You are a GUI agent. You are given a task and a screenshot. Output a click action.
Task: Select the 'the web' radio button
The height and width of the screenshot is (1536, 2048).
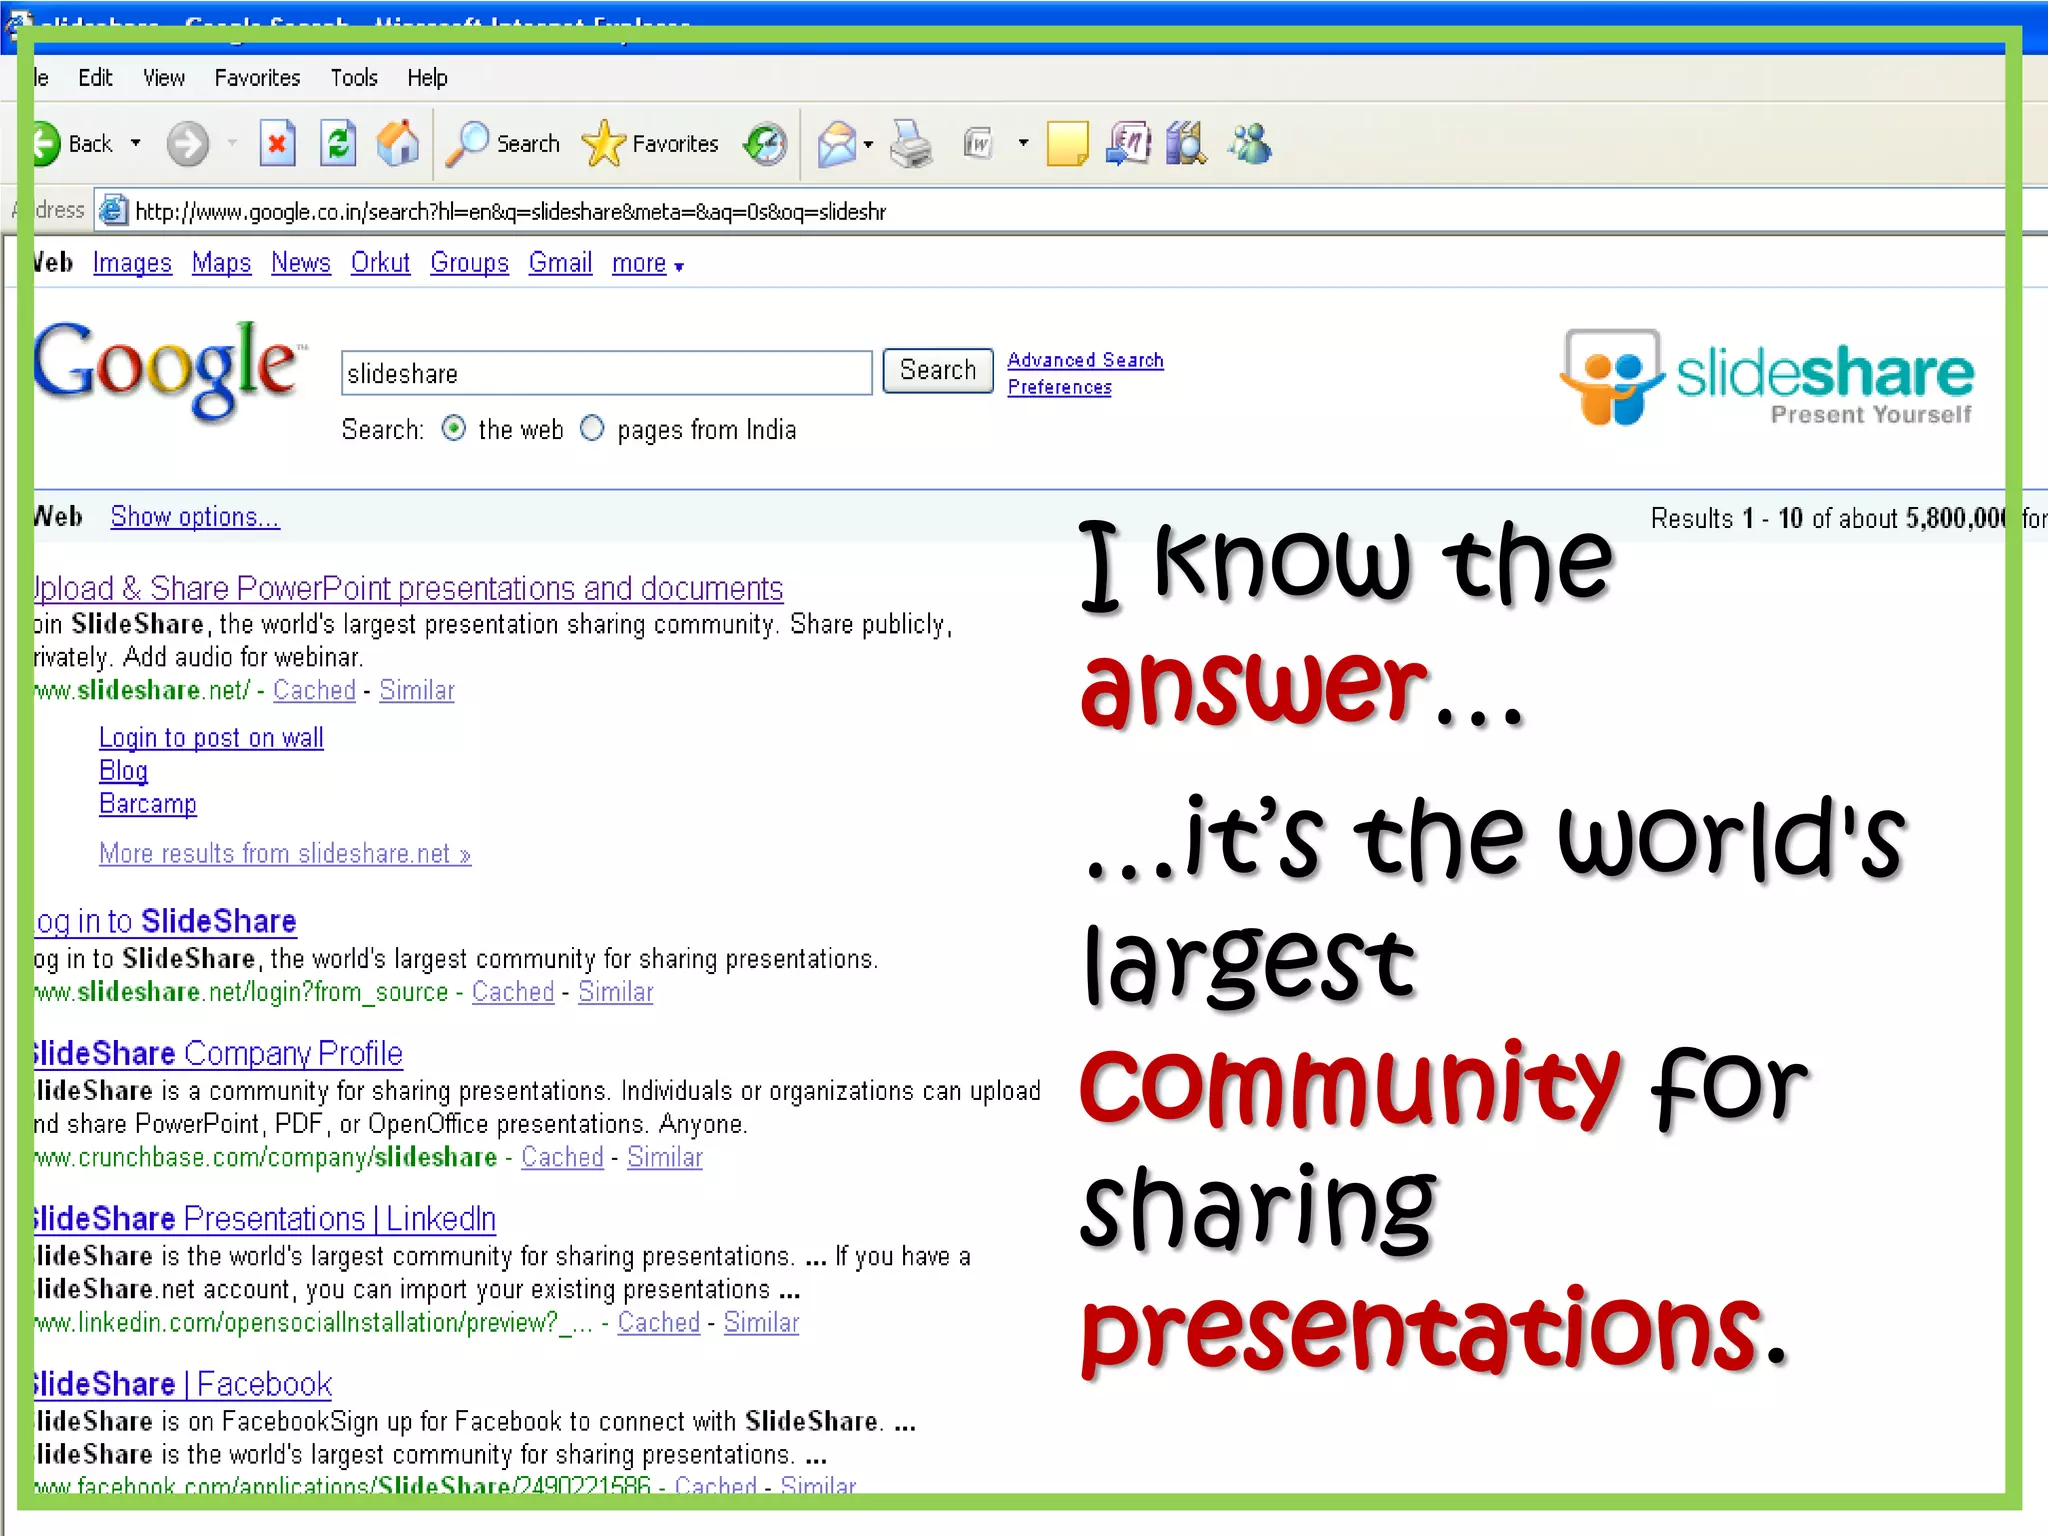[454, 429]
